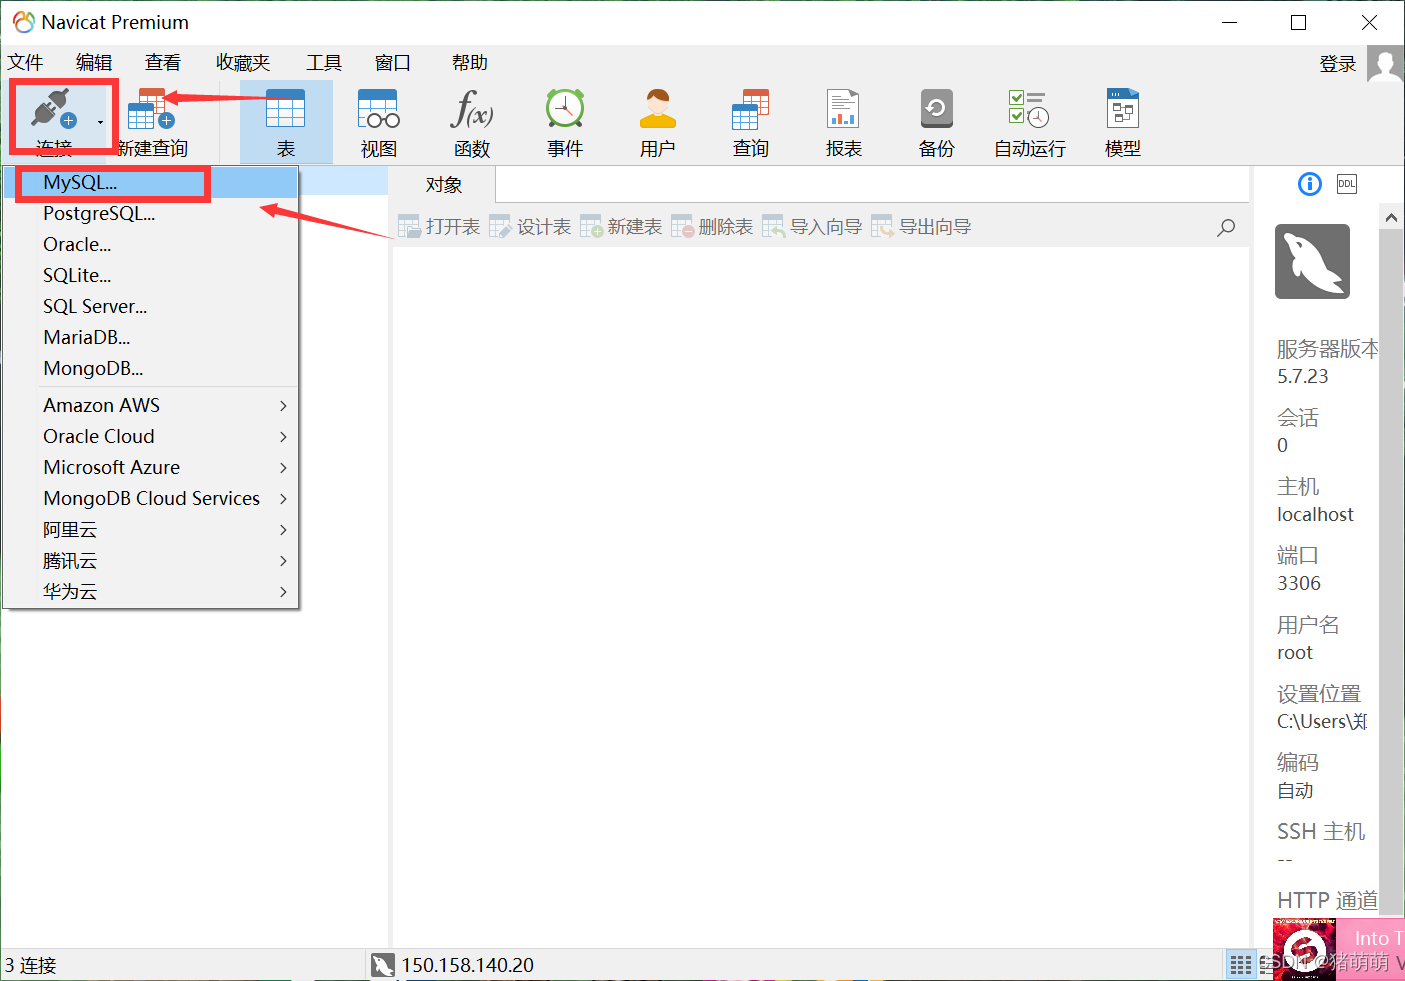Open the Connection dropdown arrow
The width and height of the screenshot is (1405, 981).
(100, 122)
